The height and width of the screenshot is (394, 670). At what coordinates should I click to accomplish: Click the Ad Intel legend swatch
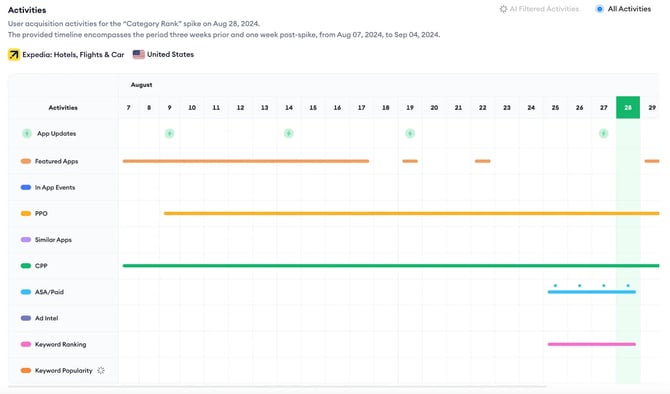click(x=26, y=318)
